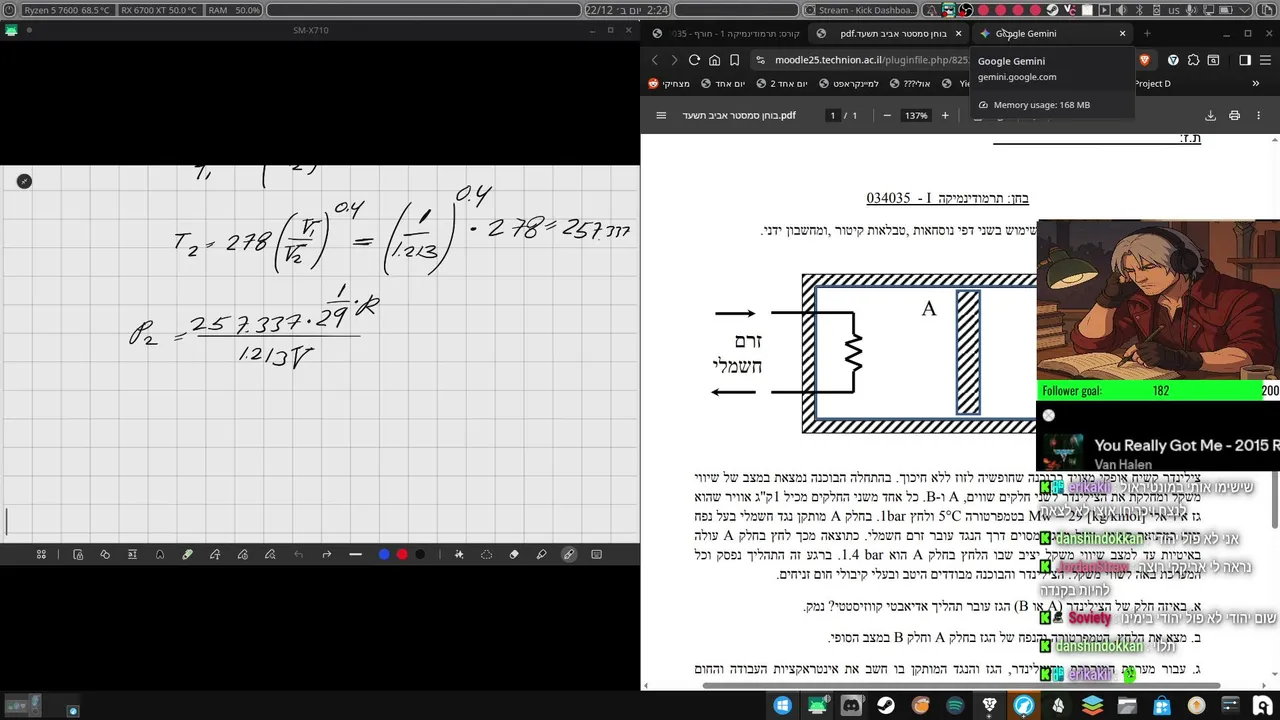Open the pen thickness line setting
The width and height of the screenshot is (1280, 720).
click(355, 554)
